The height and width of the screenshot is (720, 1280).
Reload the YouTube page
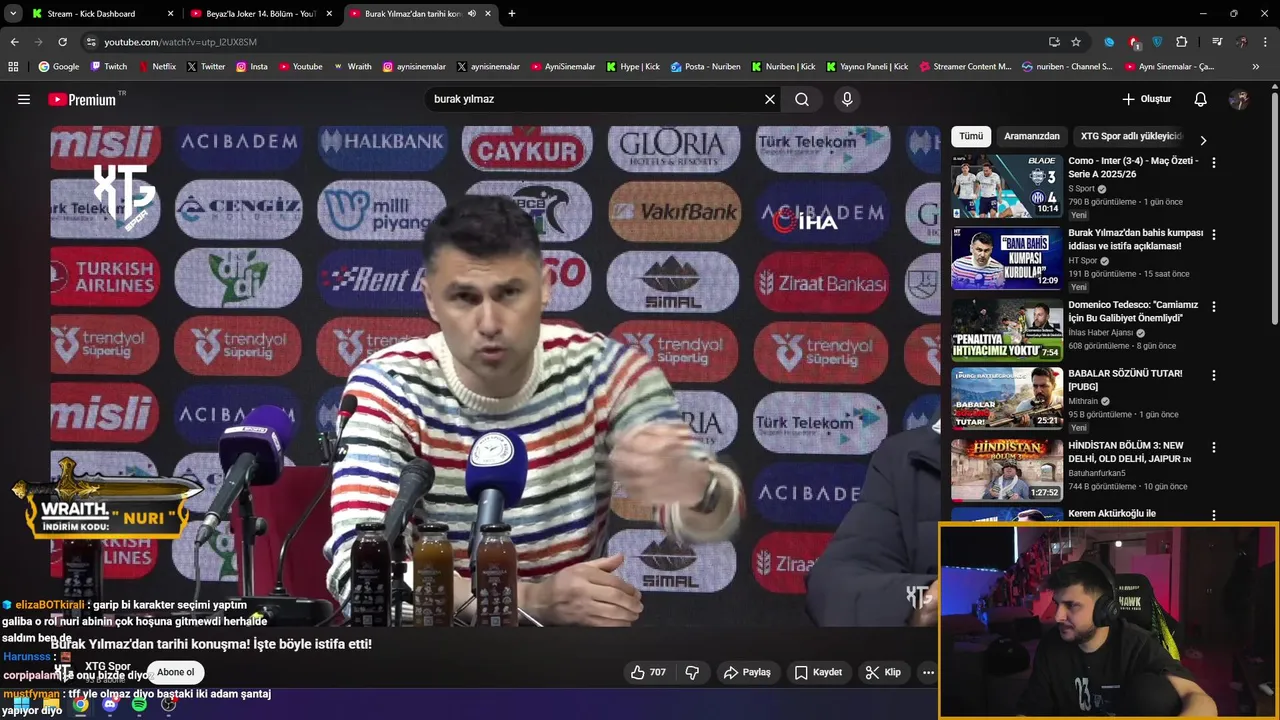click(62, 42)
